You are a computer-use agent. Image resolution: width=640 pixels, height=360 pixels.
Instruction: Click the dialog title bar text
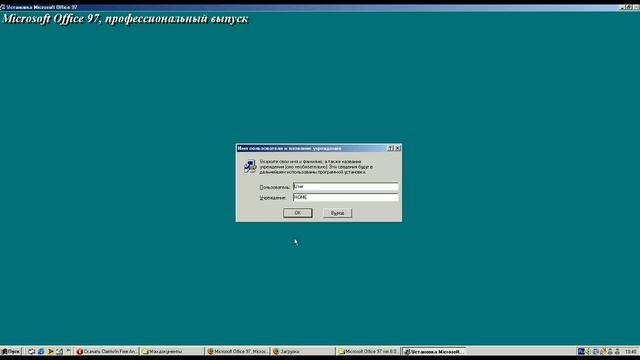(289, 148)
